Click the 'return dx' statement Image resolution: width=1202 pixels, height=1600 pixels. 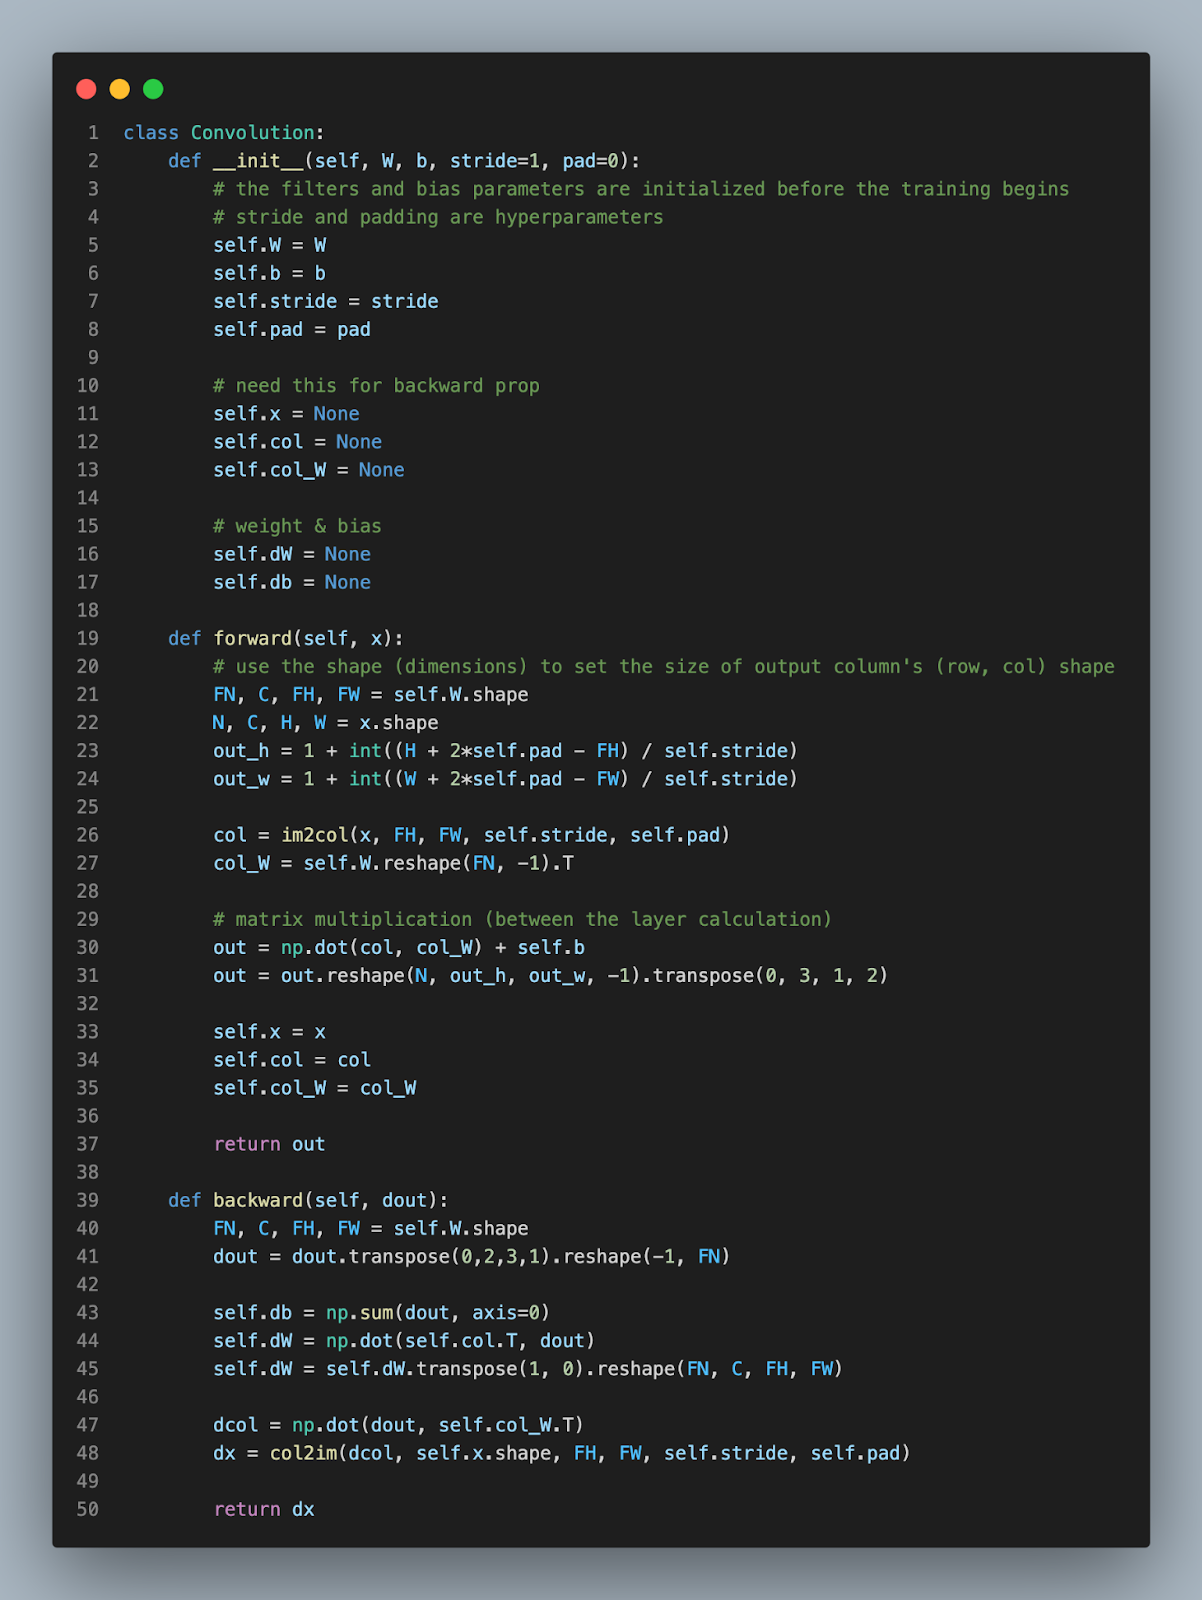(x=264, y=1509)
